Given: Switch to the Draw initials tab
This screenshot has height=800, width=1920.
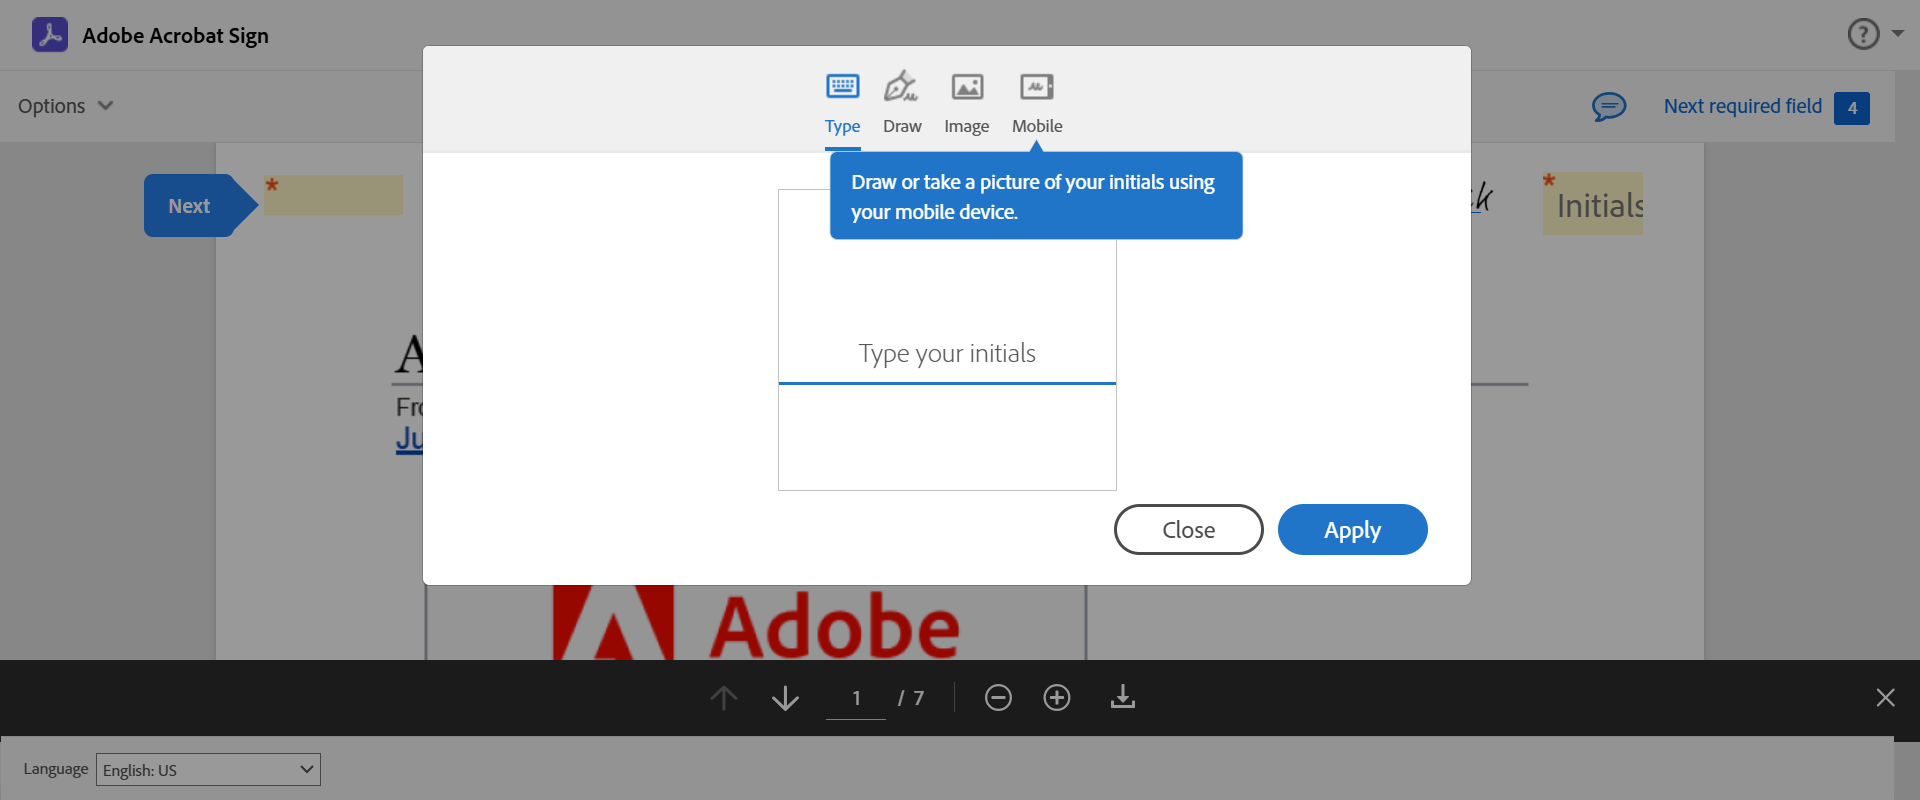Looking at the screenshot, I should coord(902,104).
